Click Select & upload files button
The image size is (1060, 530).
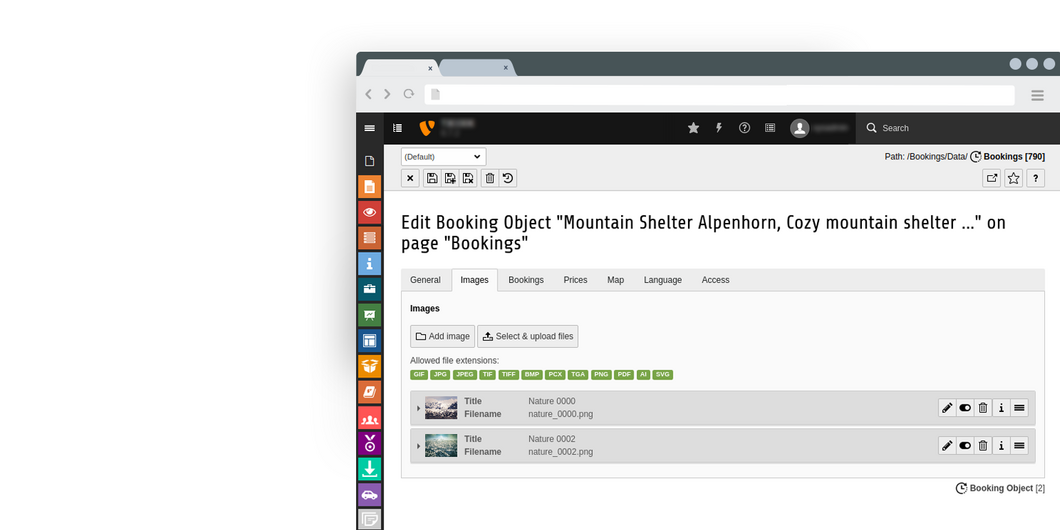point(527,336)
